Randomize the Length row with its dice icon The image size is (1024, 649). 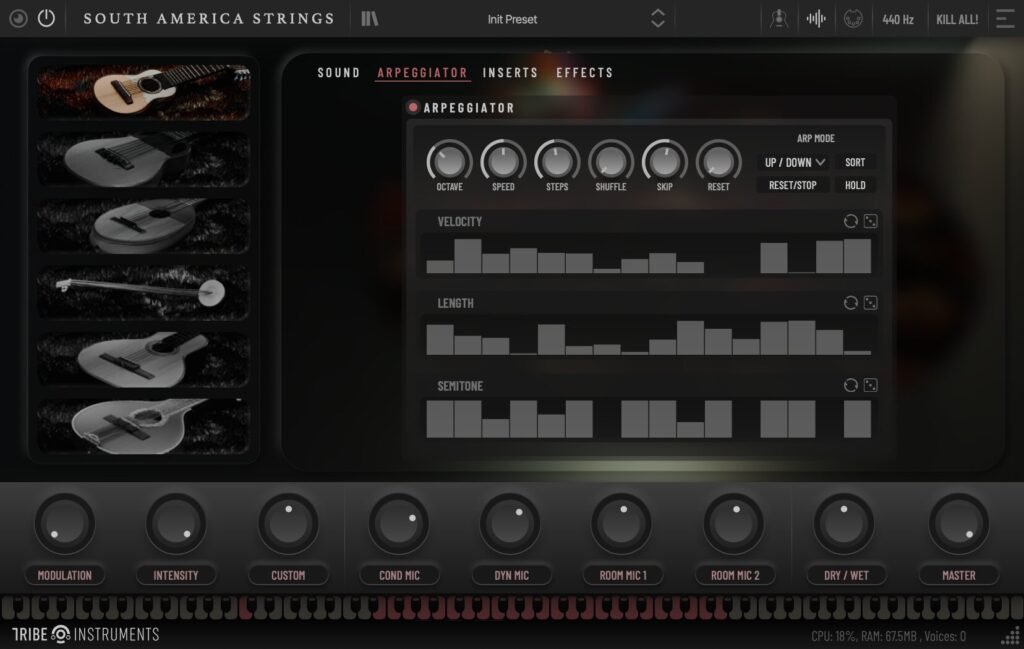pos(871,303)
